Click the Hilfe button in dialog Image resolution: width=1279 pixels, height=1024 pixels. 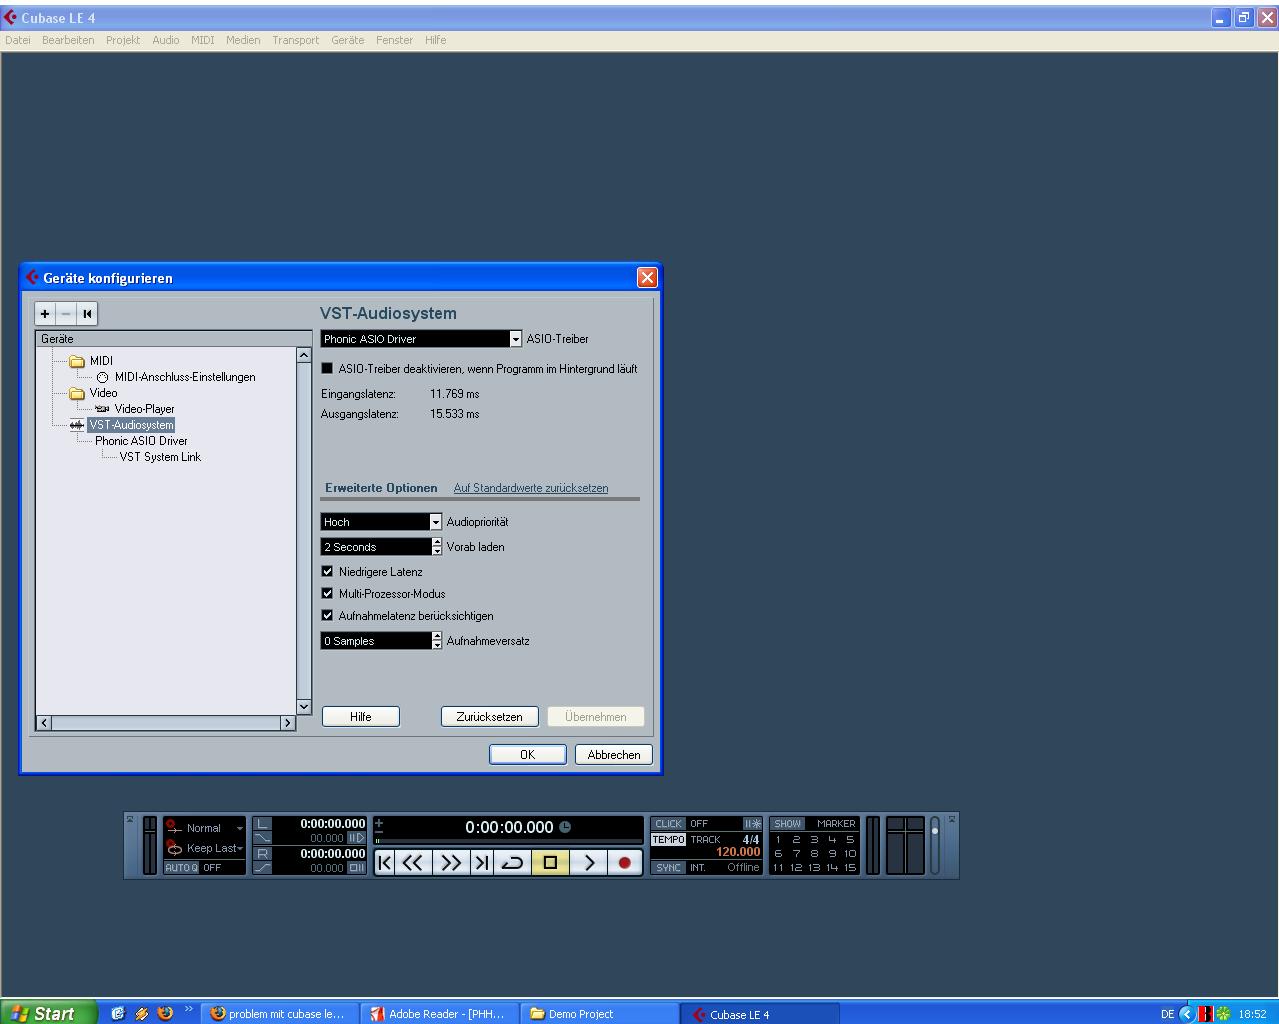tap(361, 717)
